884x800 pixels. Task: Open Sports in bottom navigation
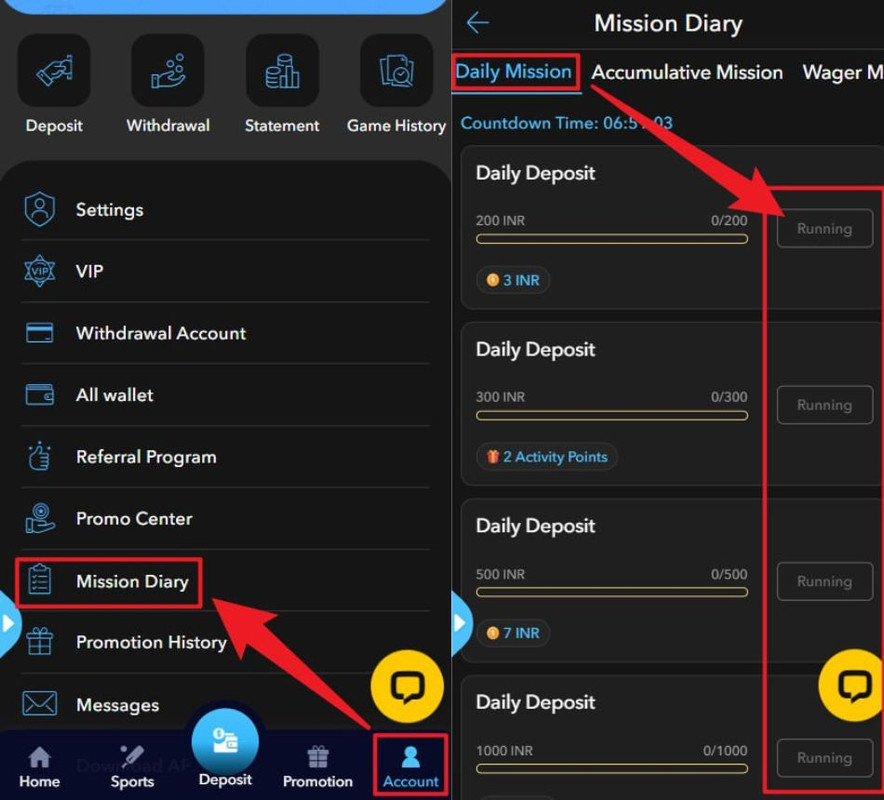tap(132, 767)
